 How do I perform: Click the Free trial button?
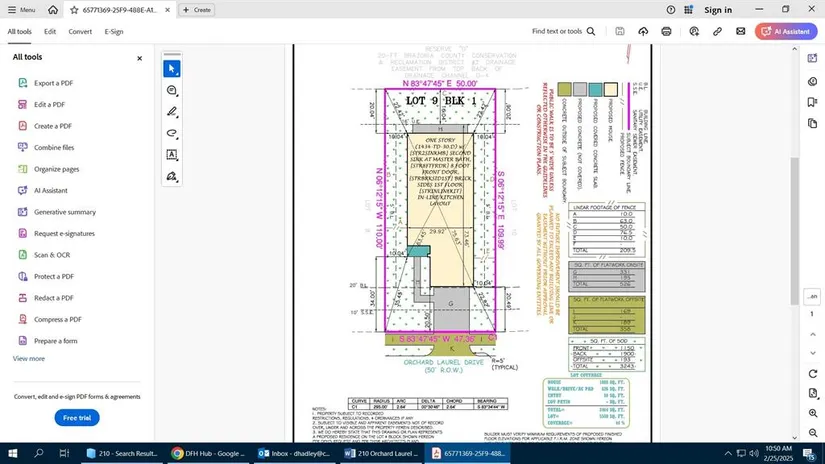pos(77,417)
